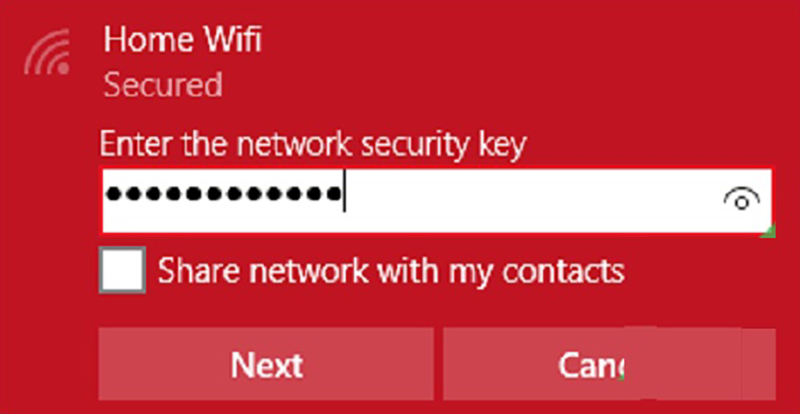Select the Home Wifi network name
This screenshot has width=800, height=414.
(x=182, y=40)
